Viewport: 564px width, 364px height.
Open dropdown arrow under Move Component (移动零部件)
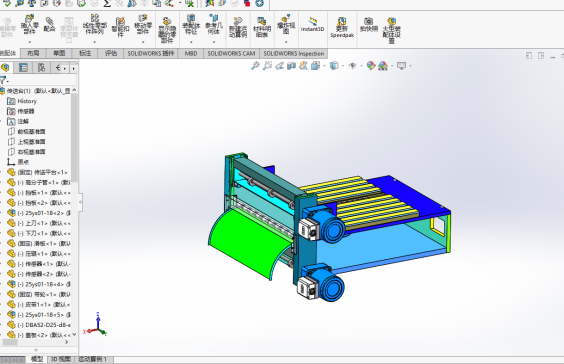[x=143, y=42]
